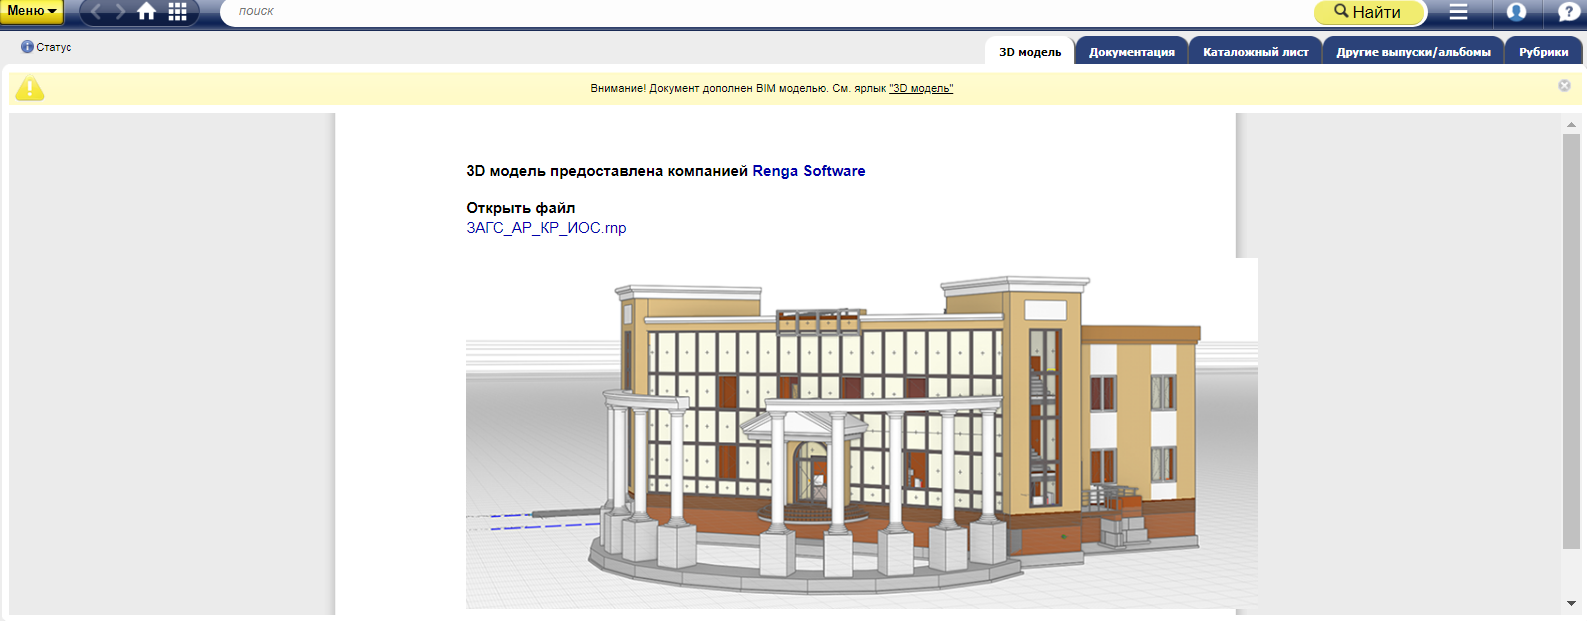This screenshot has width=1587, height=621.
Task: Dismiss the yellow warning banner
Action: click(1564, 86)
